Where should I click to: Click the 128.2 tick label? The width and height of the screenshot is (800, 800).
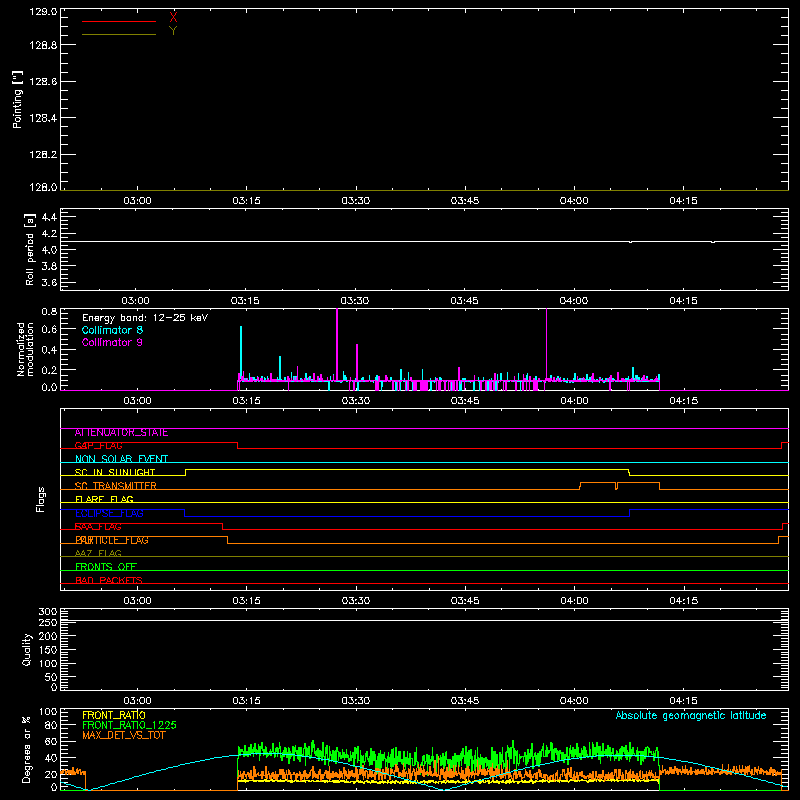[x=43, y=155]
